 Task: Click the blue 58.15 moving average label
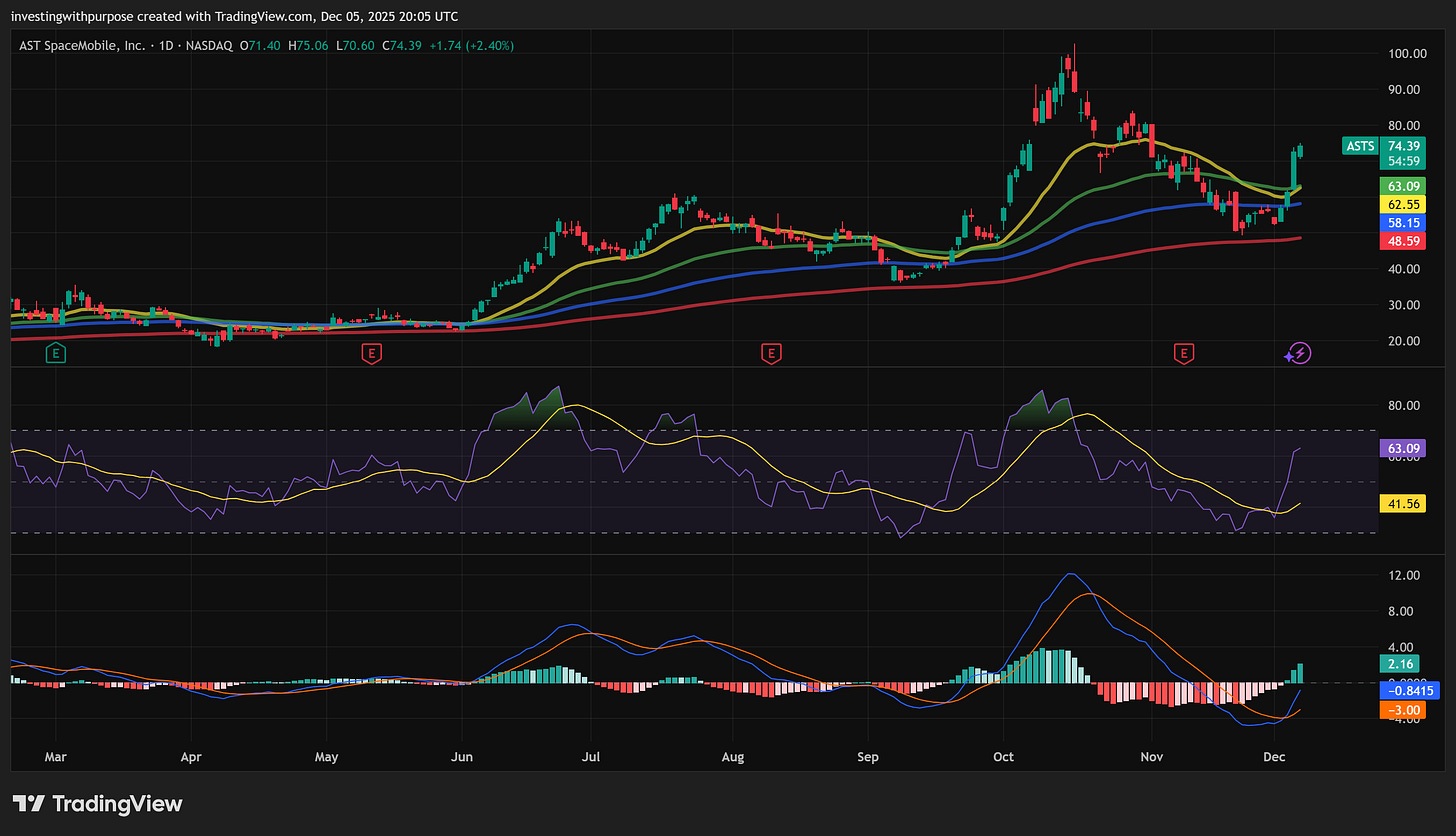coord(1404,222)
